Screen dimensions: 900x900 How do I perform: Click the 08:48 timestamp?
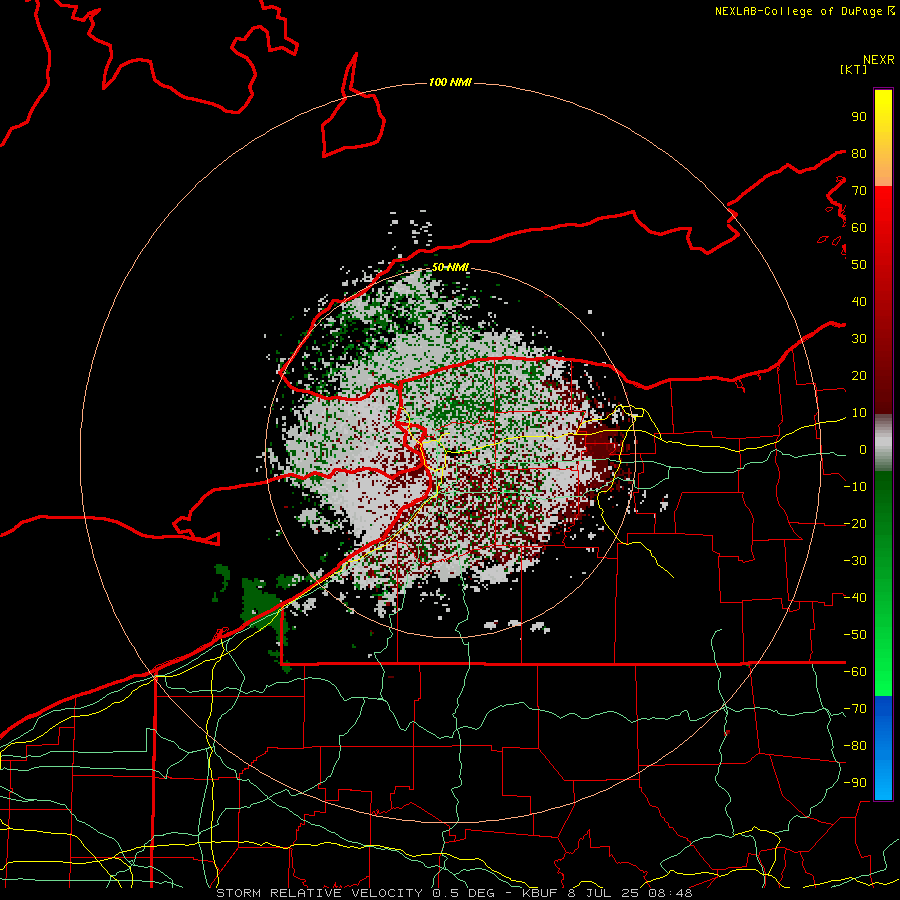pos(671,893)
